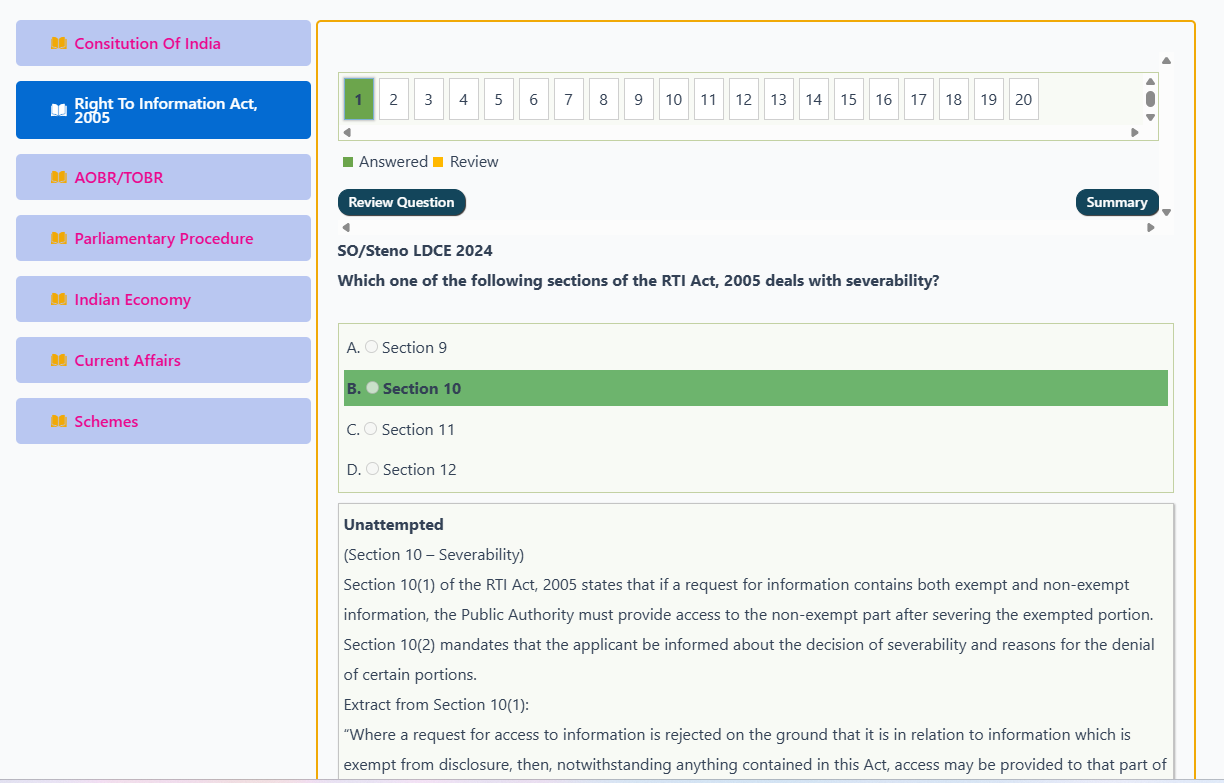Select radio option C Section 11
Viewport: 1224px width, 783px height.
click(x=371, y=429)
